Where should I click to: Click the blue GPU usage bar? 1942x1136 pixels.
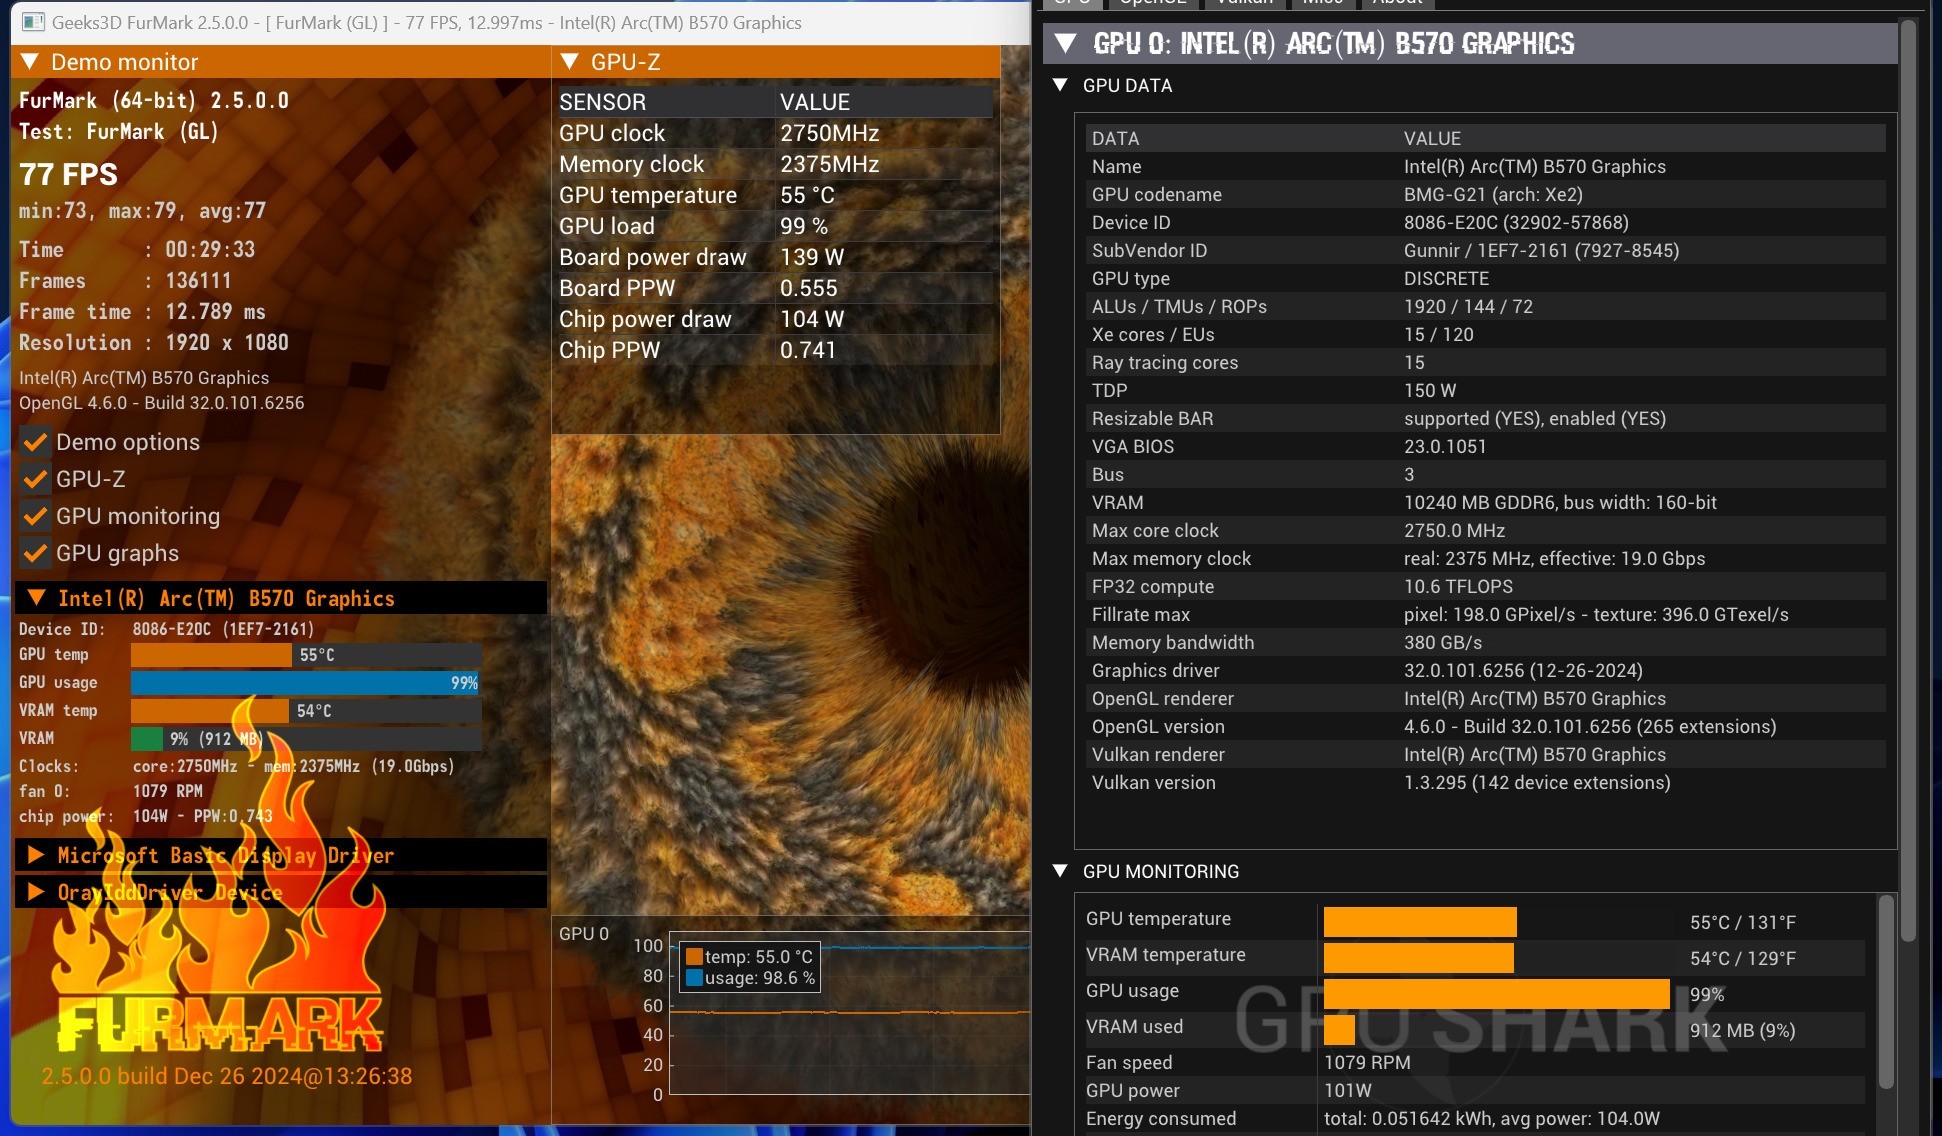305,683
